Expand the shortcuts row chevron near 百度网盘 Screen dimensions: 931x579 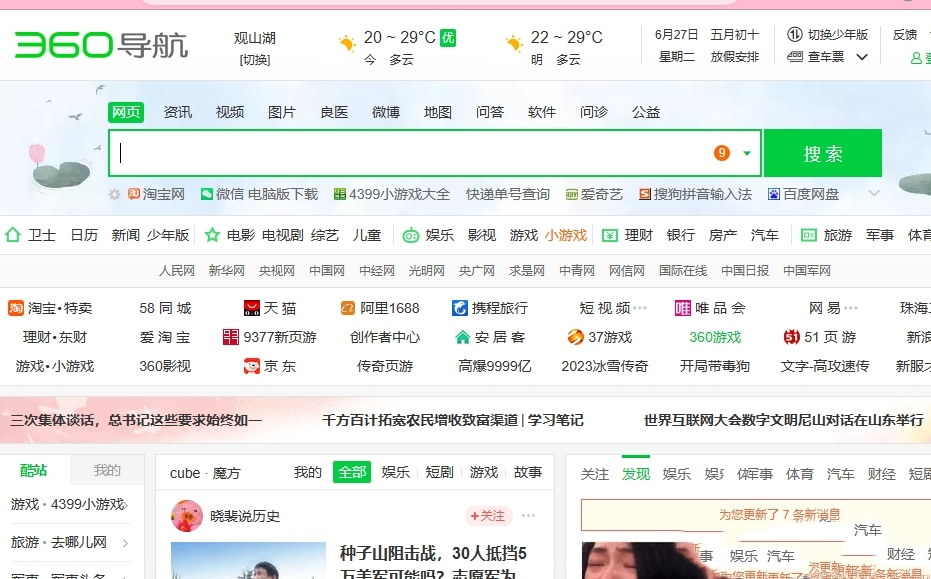click(x=872, y=193)
